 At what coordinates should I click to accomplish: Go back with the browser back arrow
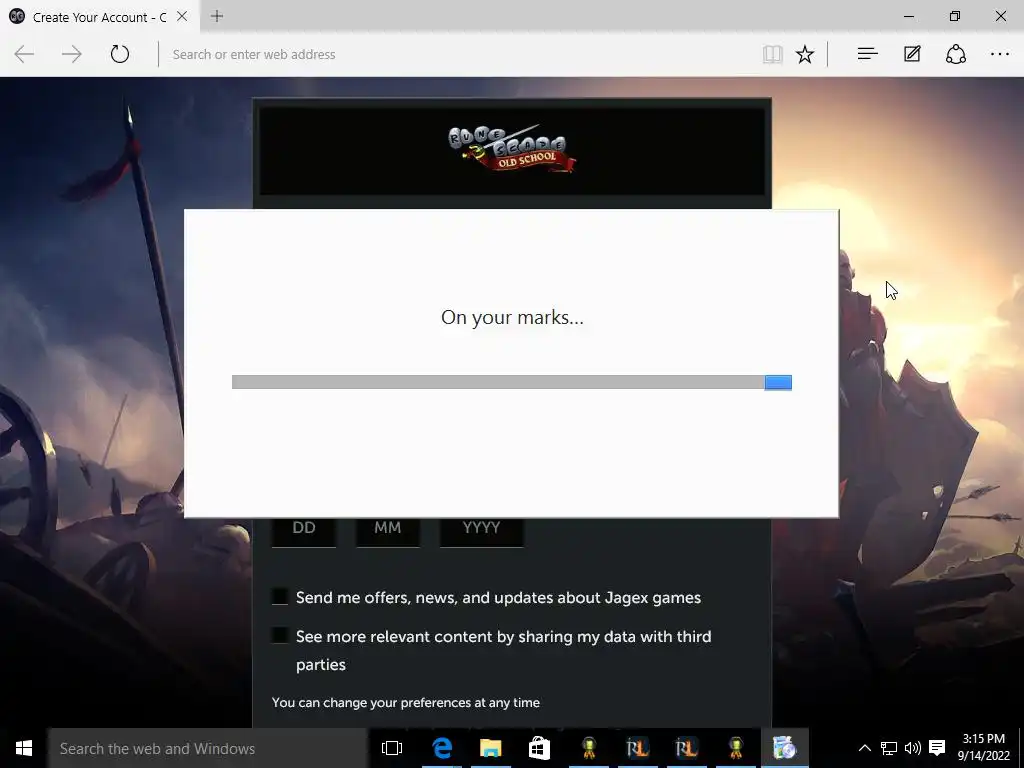[x=24, y=54]
